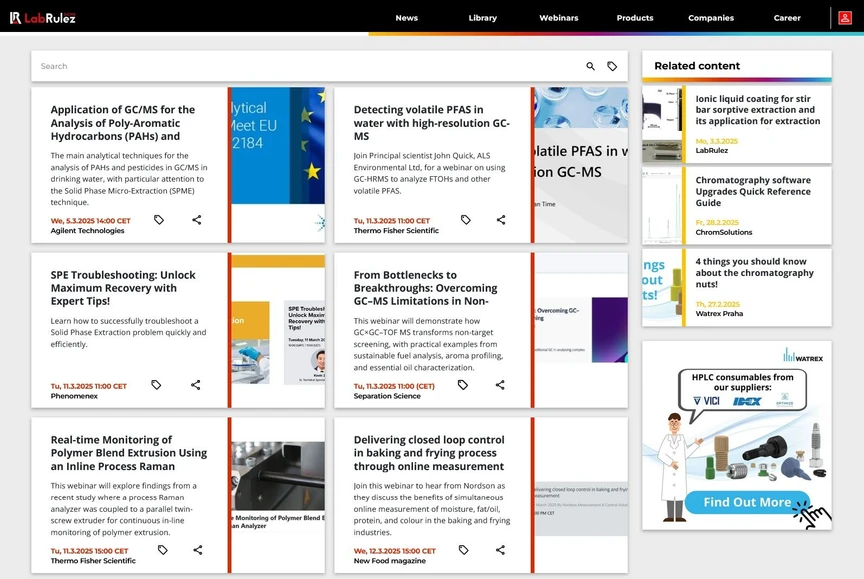Click the Separation Science company name
Image resolution: width=864 pixels, height=579 pixels.
coord(387,396)
